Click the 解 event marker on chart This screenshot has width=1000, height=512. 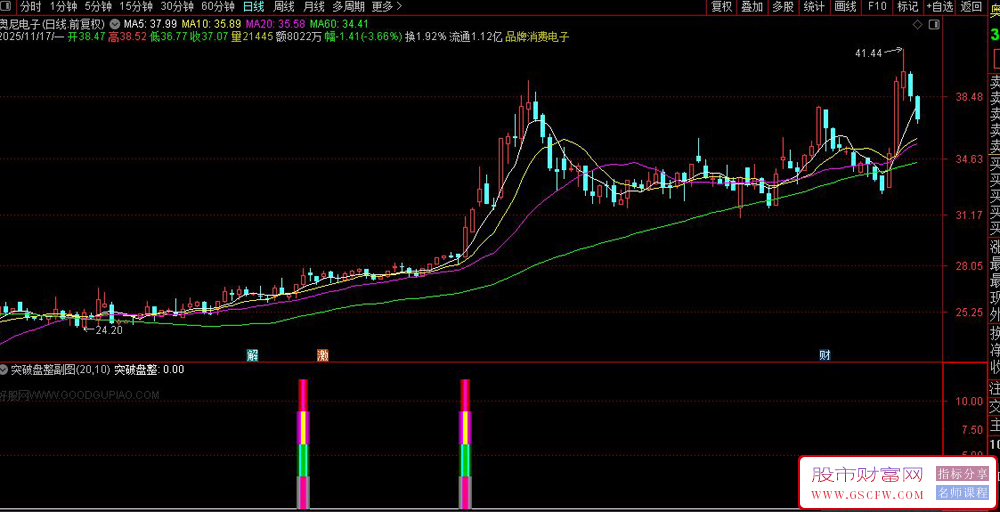(252, 355)
